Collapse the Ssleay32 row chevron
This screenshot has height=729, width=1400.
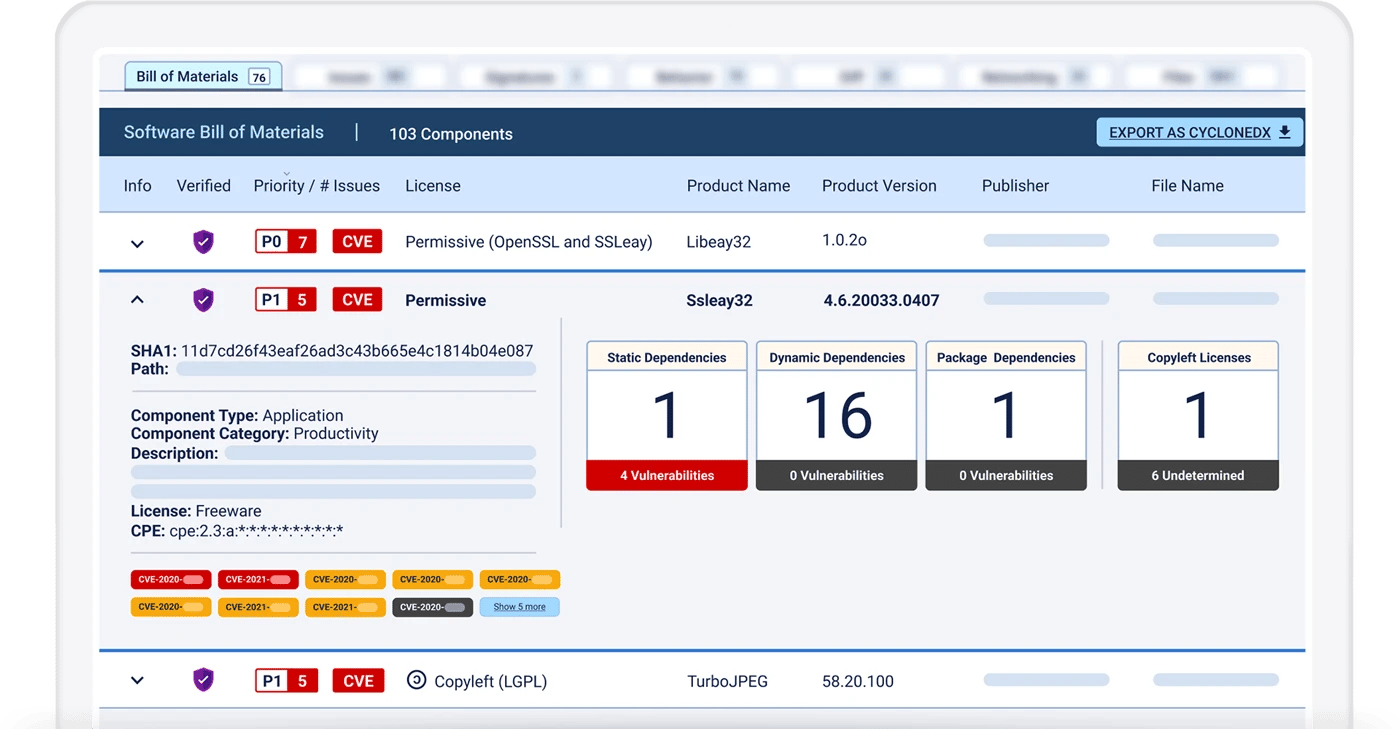click(x=137, y=300)
